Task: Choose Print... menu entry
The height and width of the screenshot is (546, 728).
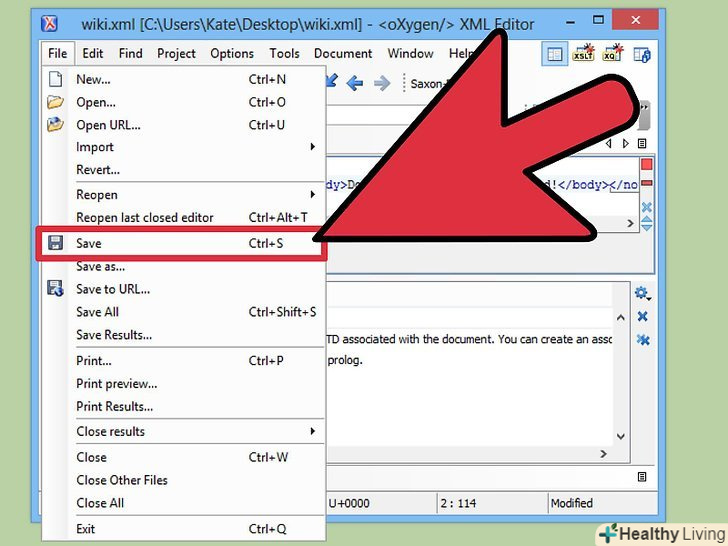Action: tap(183, 361)
